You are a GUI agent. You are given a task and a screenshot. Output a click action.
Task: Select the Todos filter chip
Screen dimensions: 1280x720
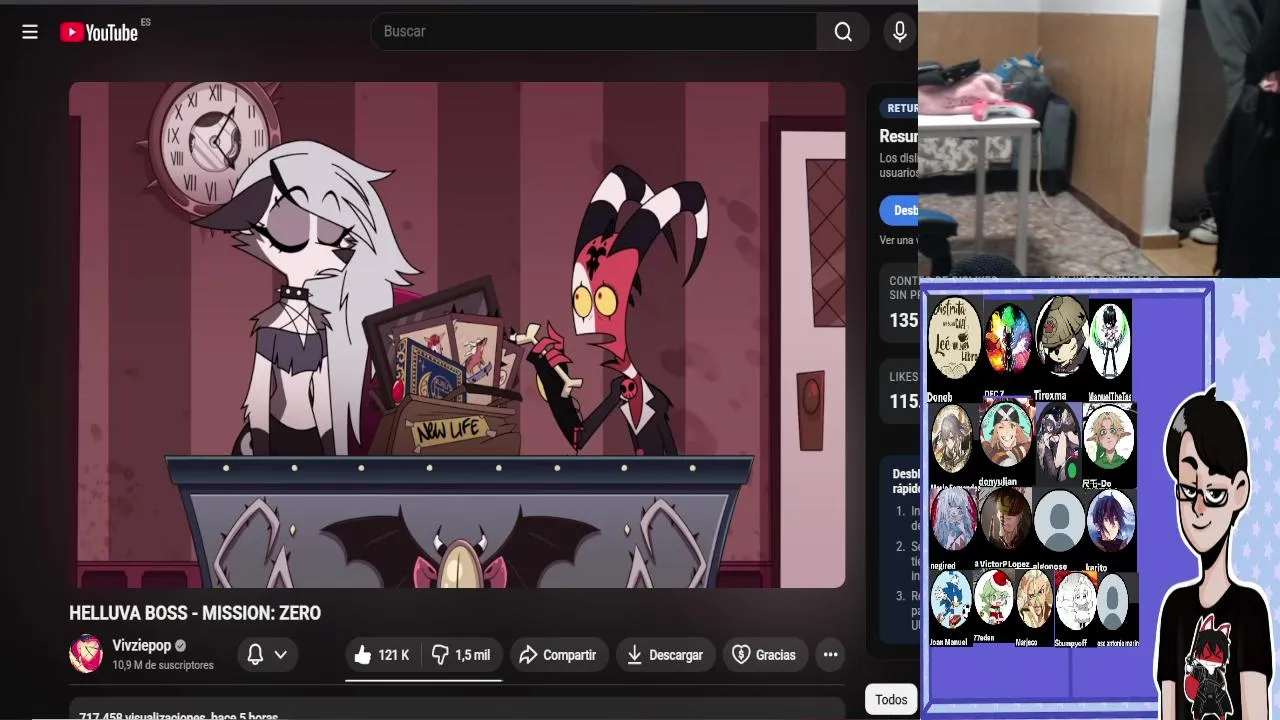point(891,700)
